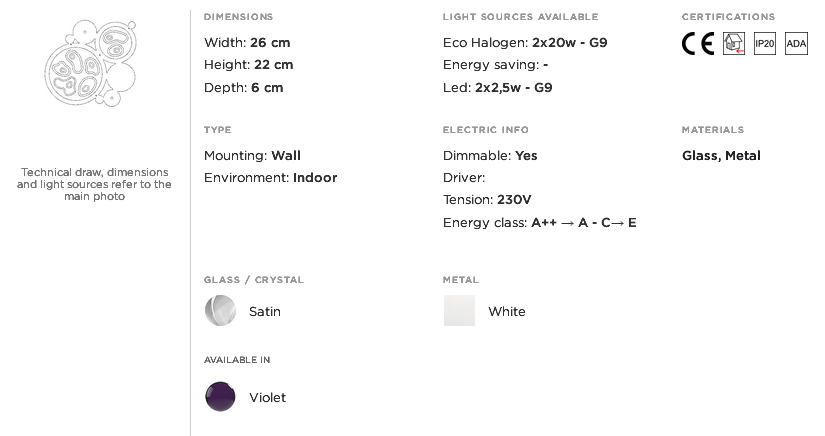This screenshot has width=825, height=436.
Task: Click the Dimensions section heading
Action: click(238, 17)
